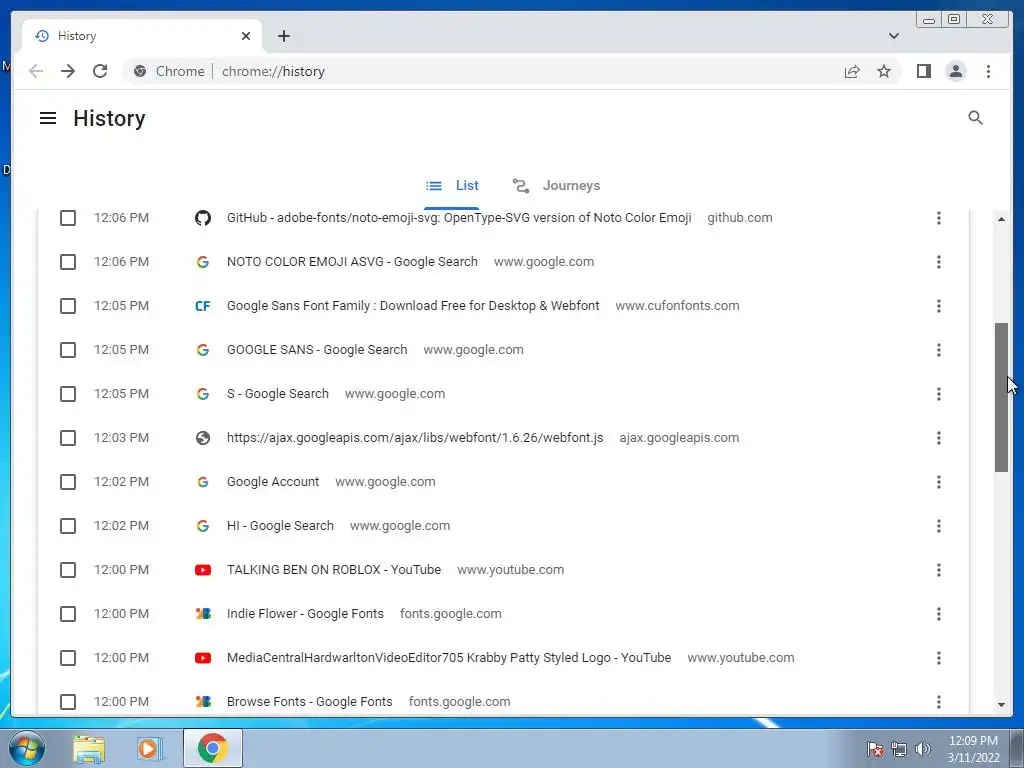Click YouTube favicon of Krabby Patty entry
The width and height of the screenshot is (1024, 768).
(203, 658)
